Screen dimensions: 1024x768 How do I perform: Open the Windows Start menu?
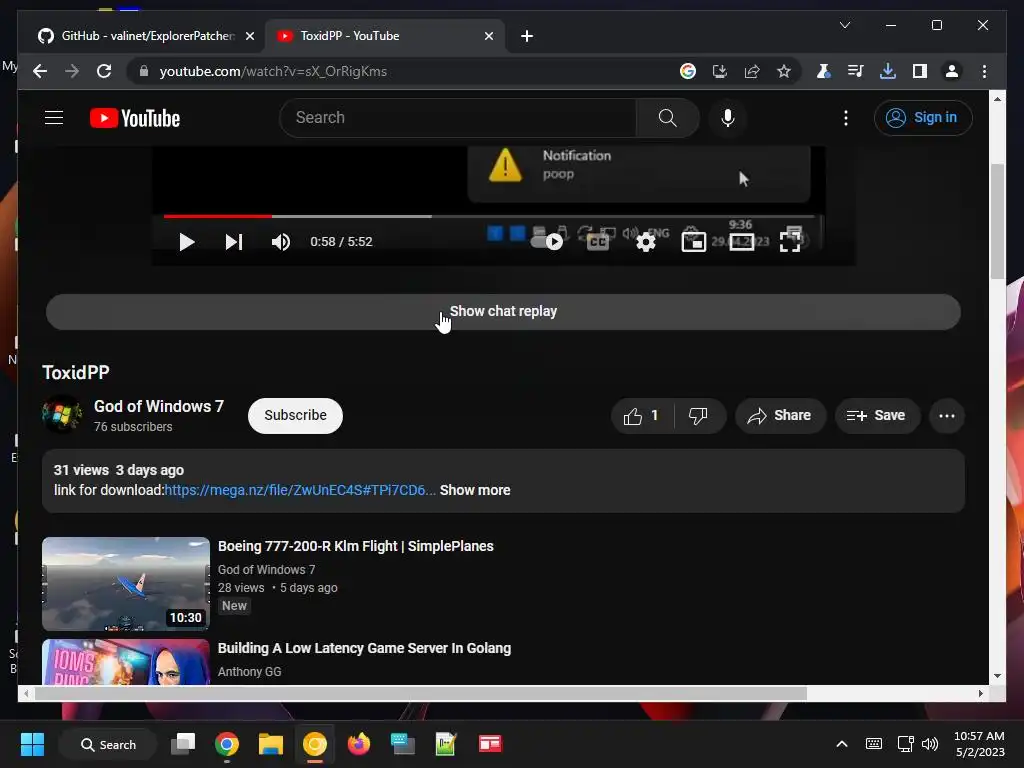point(32,744)
